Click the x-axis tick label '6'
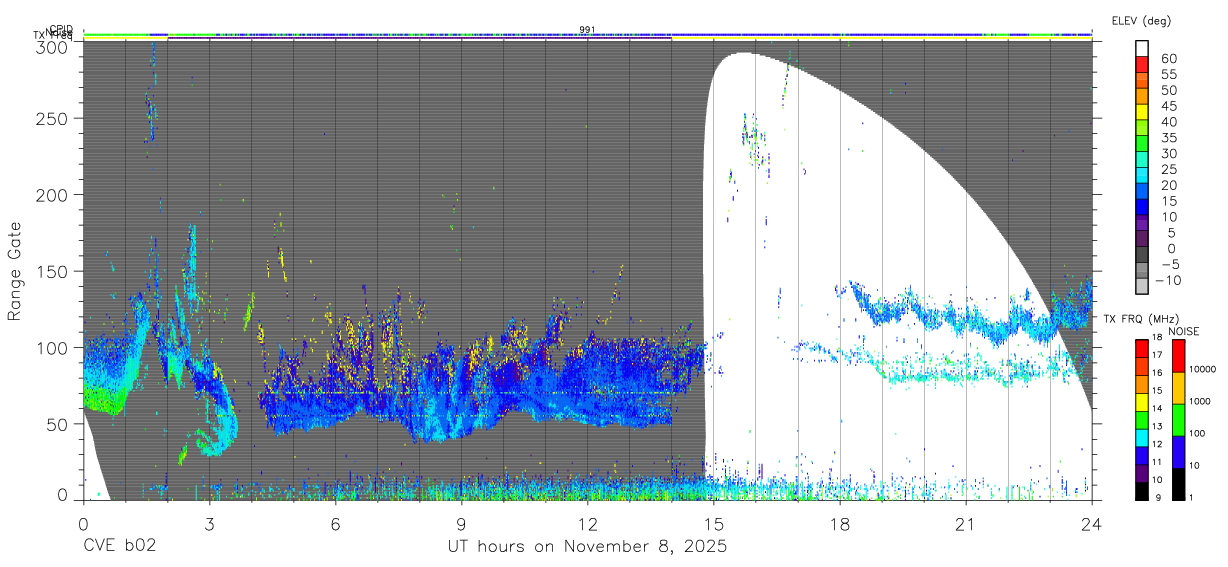The width and height of the screenshot is (1228, 567). point(335,524)
